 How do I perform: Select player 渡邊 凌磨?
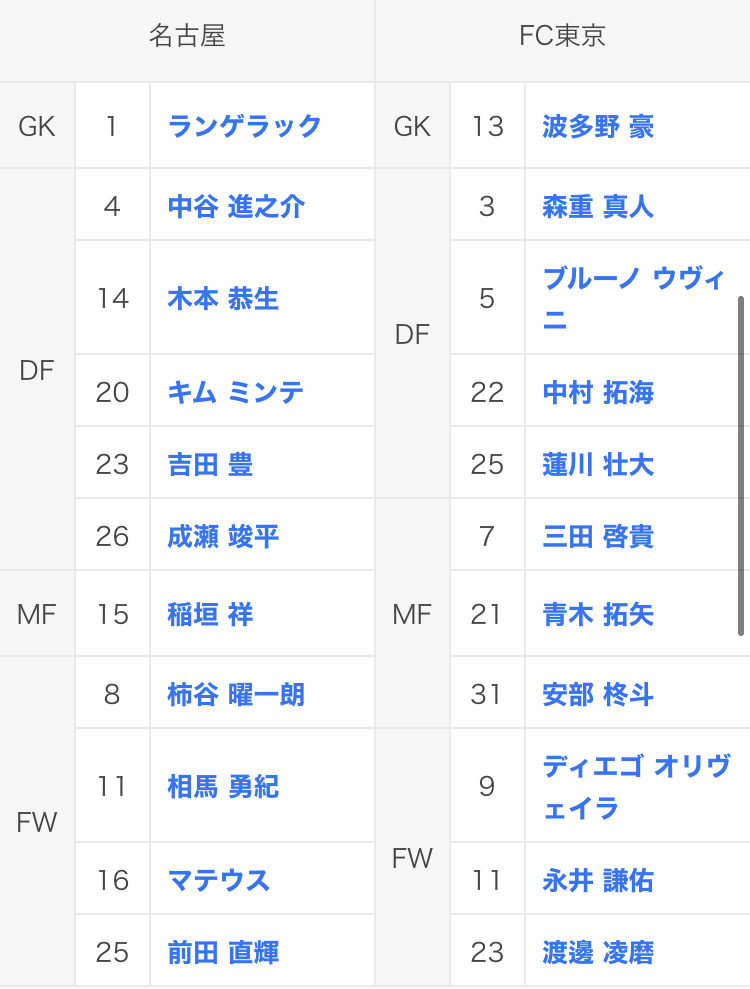598,952
